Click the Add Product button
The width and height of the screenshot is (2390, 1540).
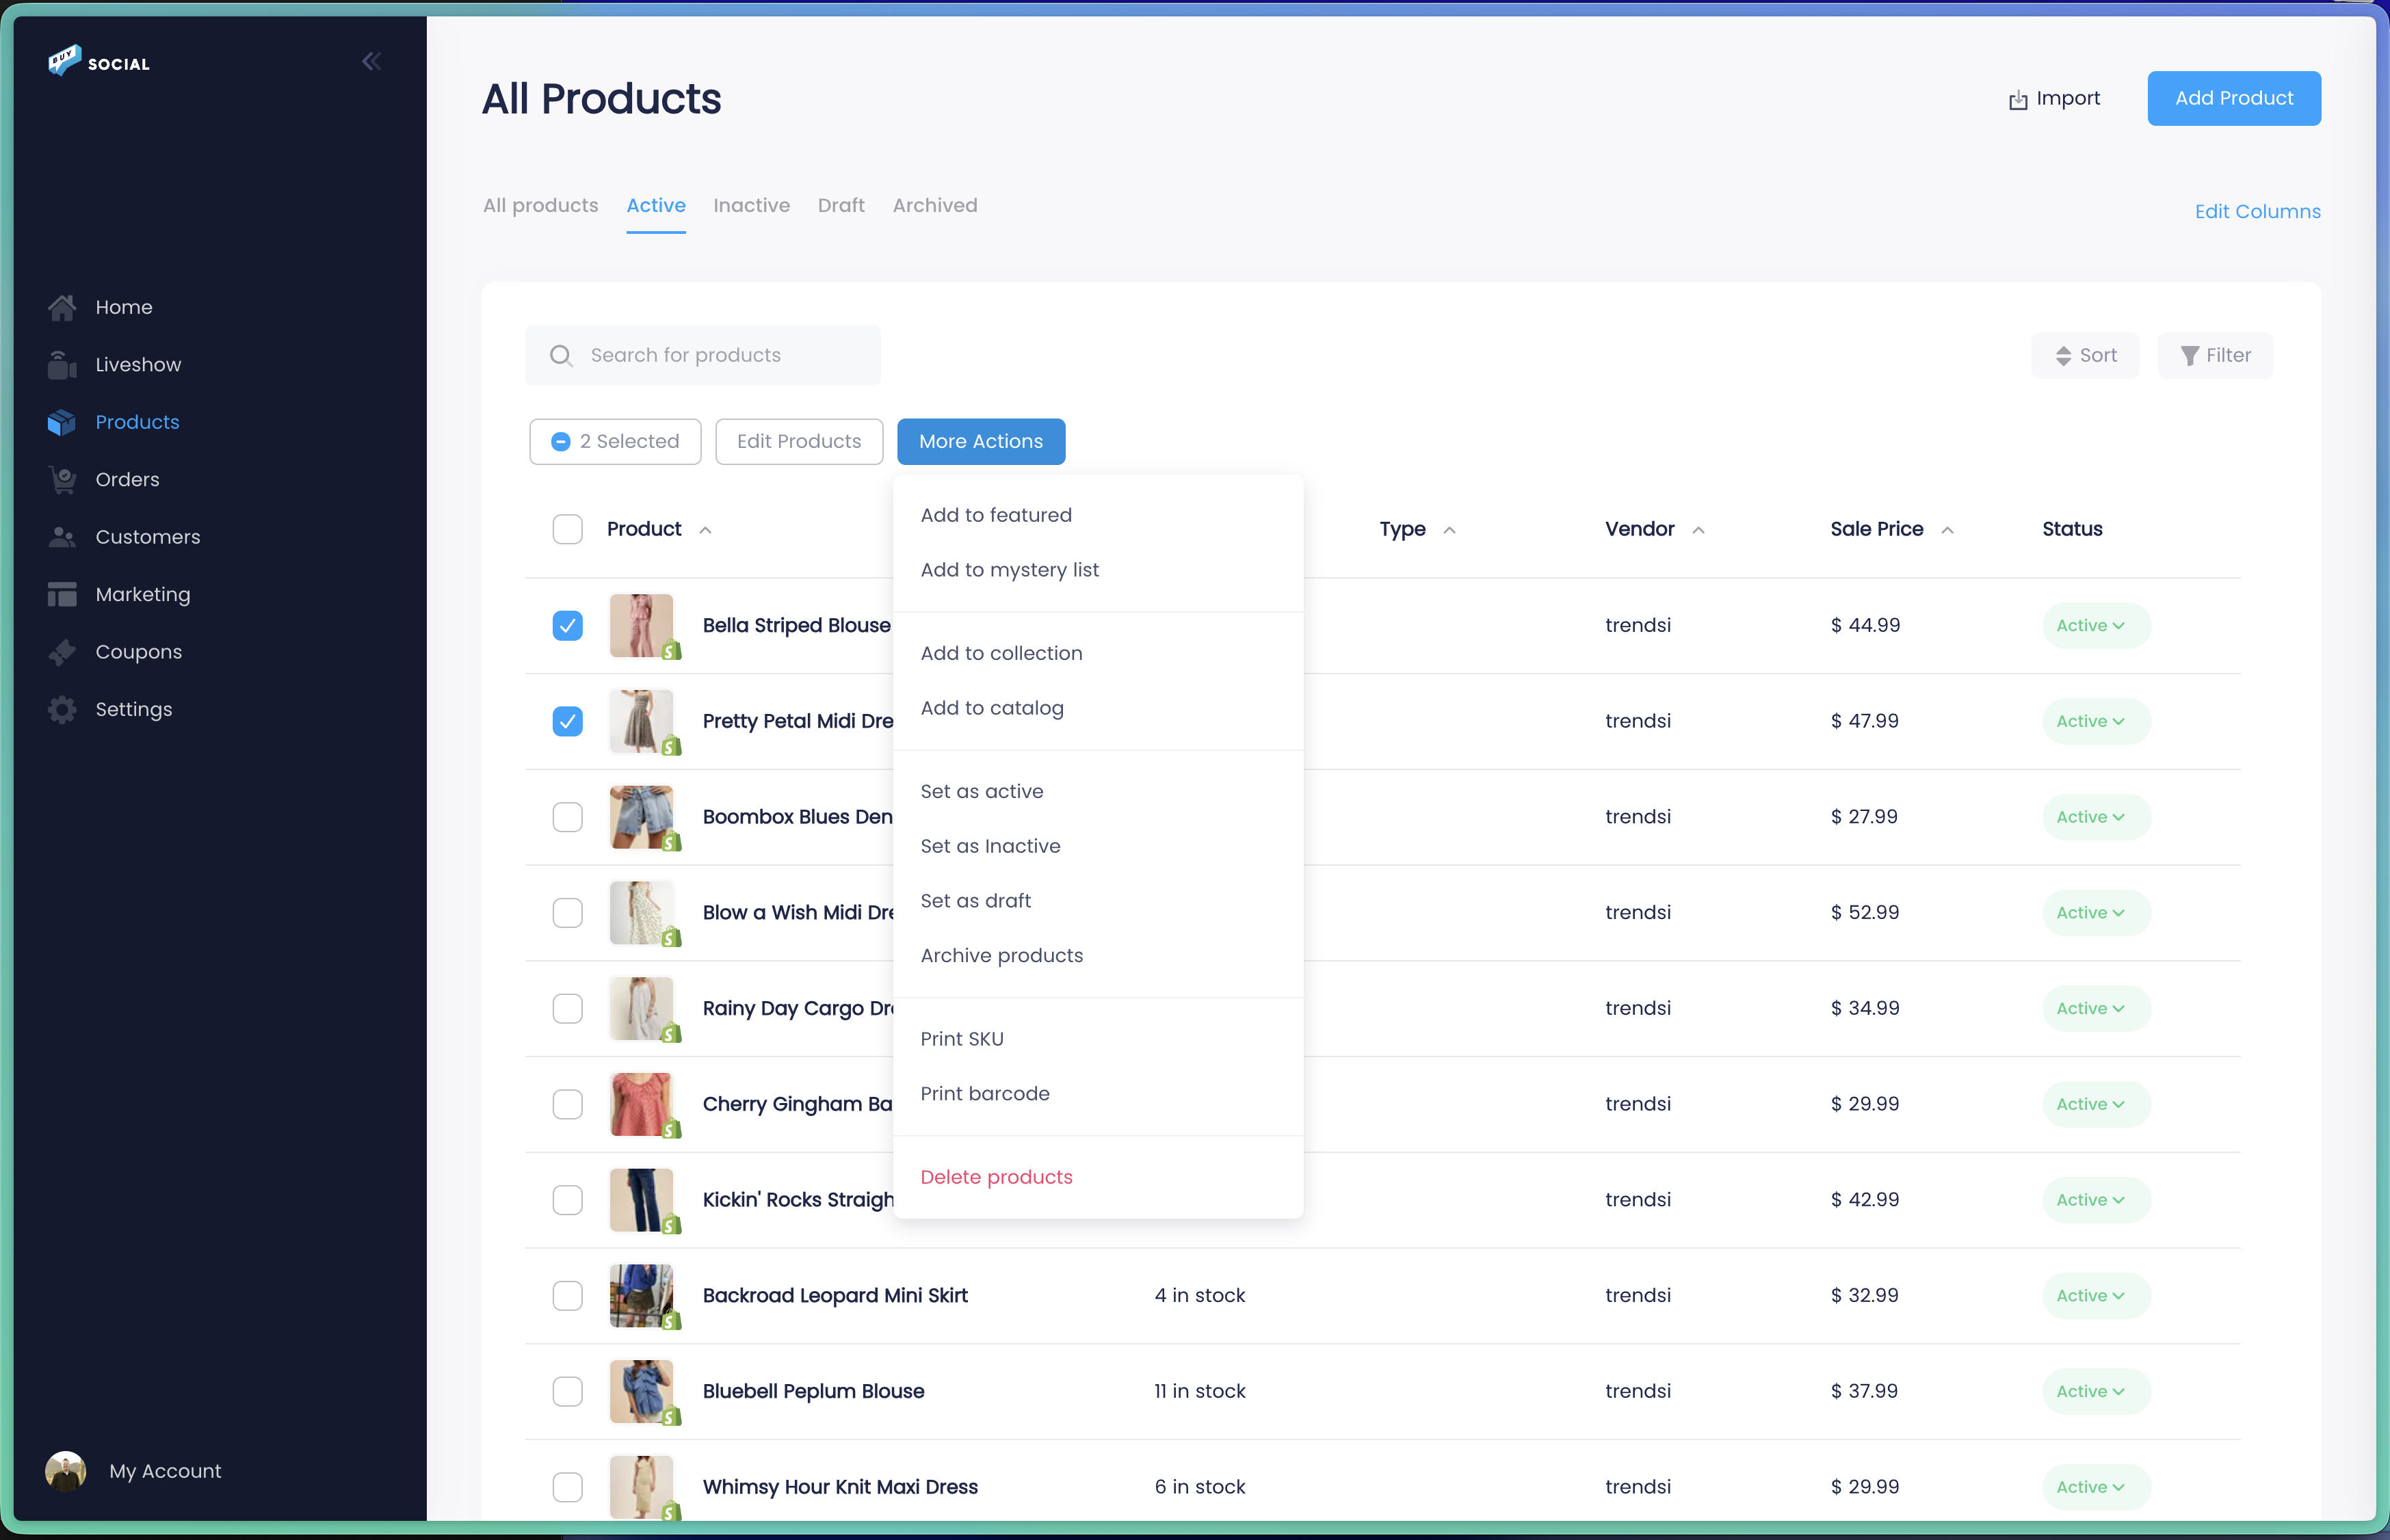tap(2233, 98)
